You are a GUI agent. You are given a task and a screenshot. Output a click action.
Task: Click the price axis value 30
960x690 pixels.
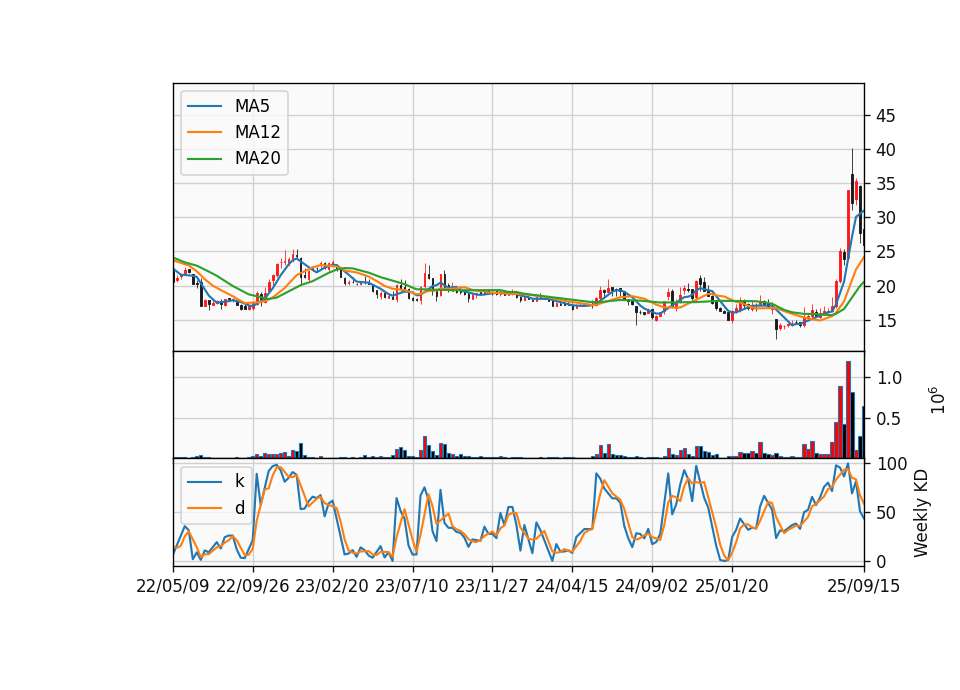pos(886,218)
